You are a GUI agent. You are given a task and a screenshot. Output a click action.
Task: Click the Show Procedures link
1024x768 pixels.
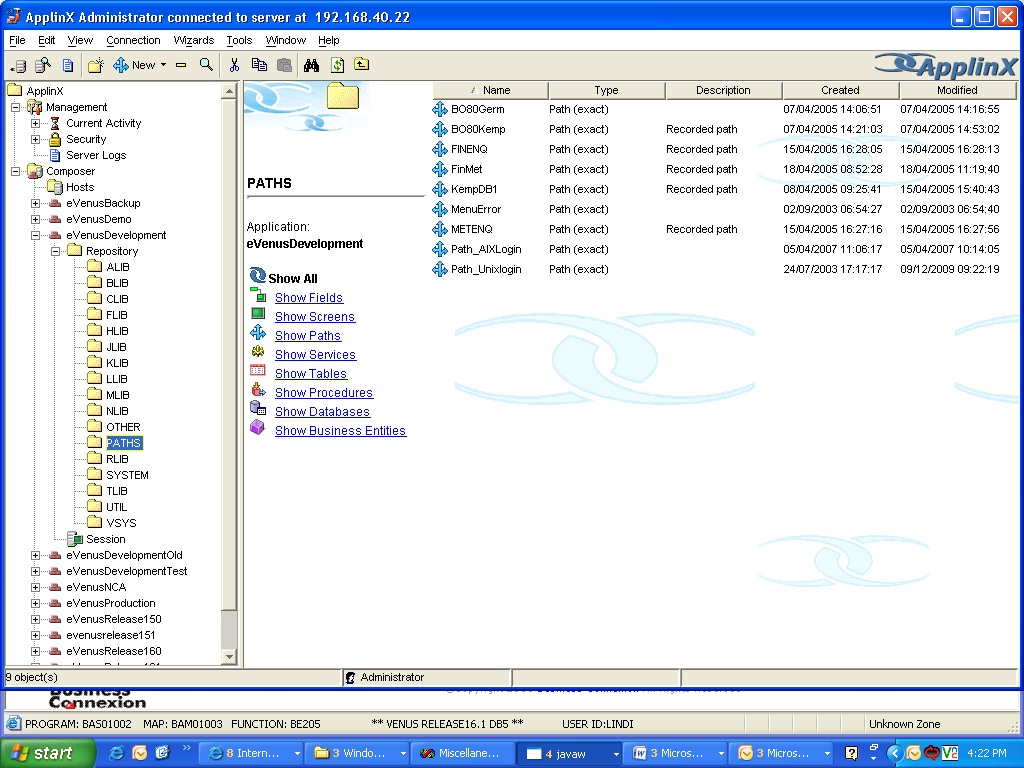pos(324,392)
